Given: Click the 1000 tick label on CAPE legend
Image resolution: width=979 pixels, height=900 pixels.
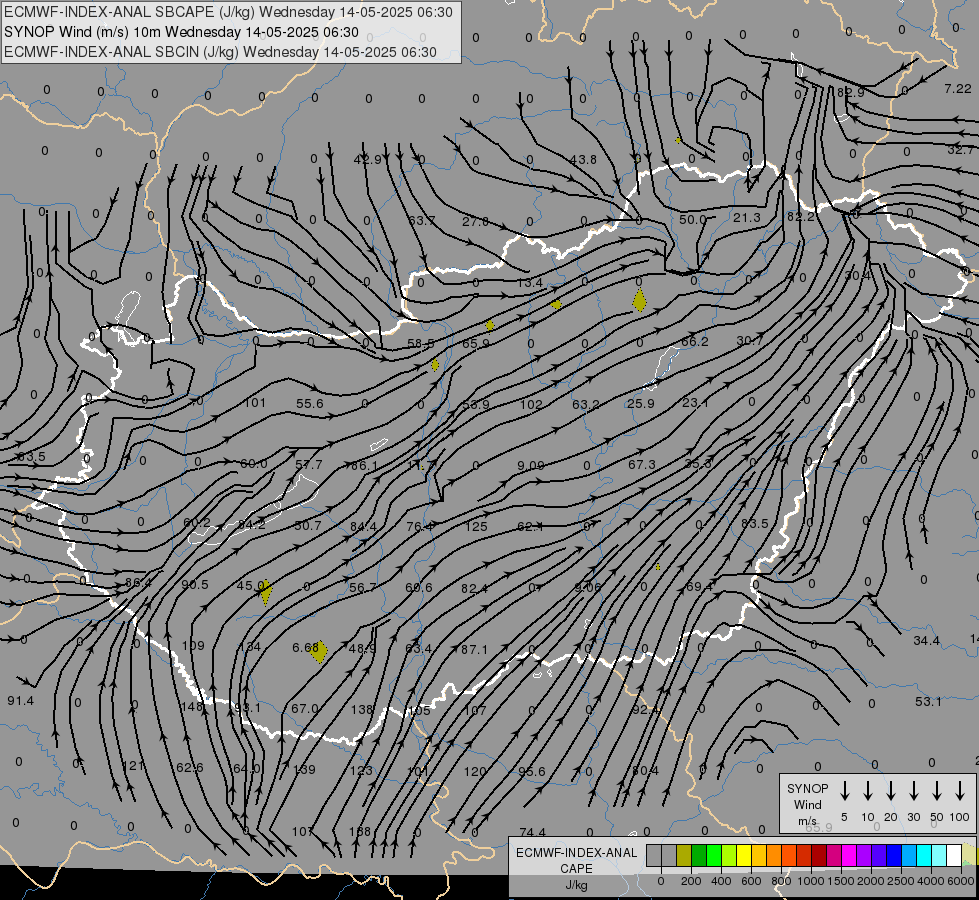Looking at the screenshot, I should (x=810, y=881).
